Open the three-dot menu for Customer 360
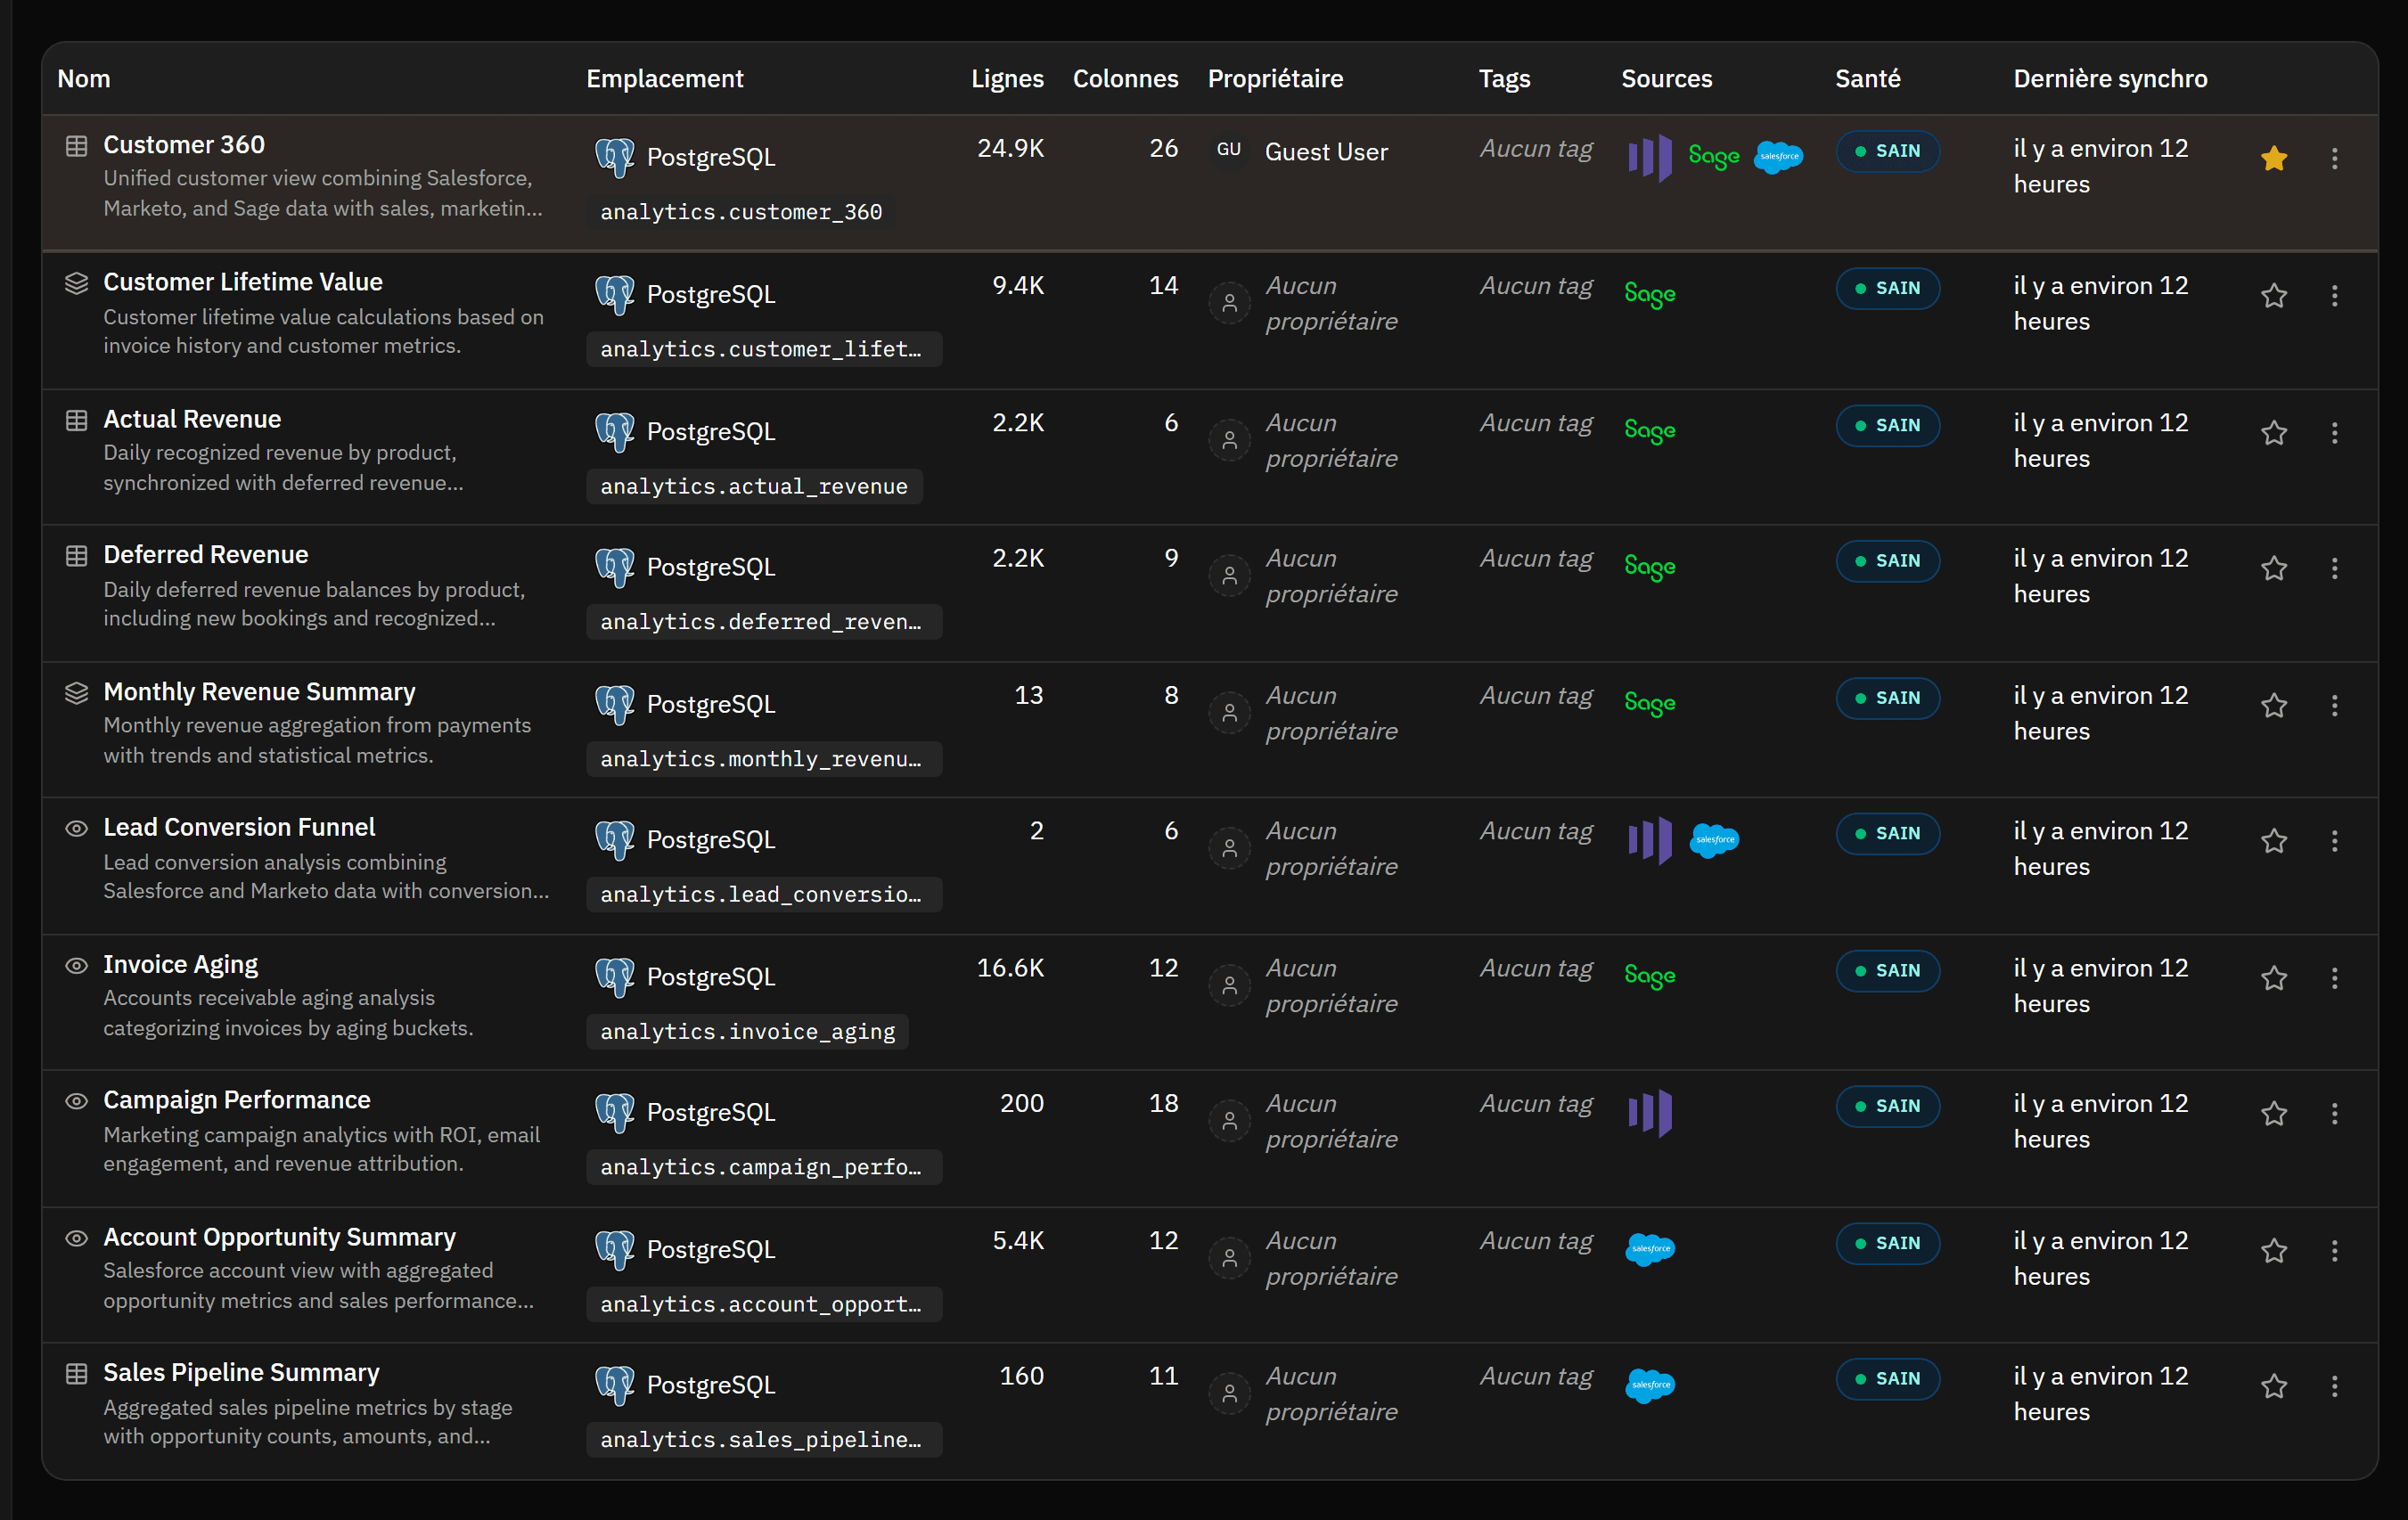The height and width of the screenshot is (1520, 2408). coord(2334,158)
